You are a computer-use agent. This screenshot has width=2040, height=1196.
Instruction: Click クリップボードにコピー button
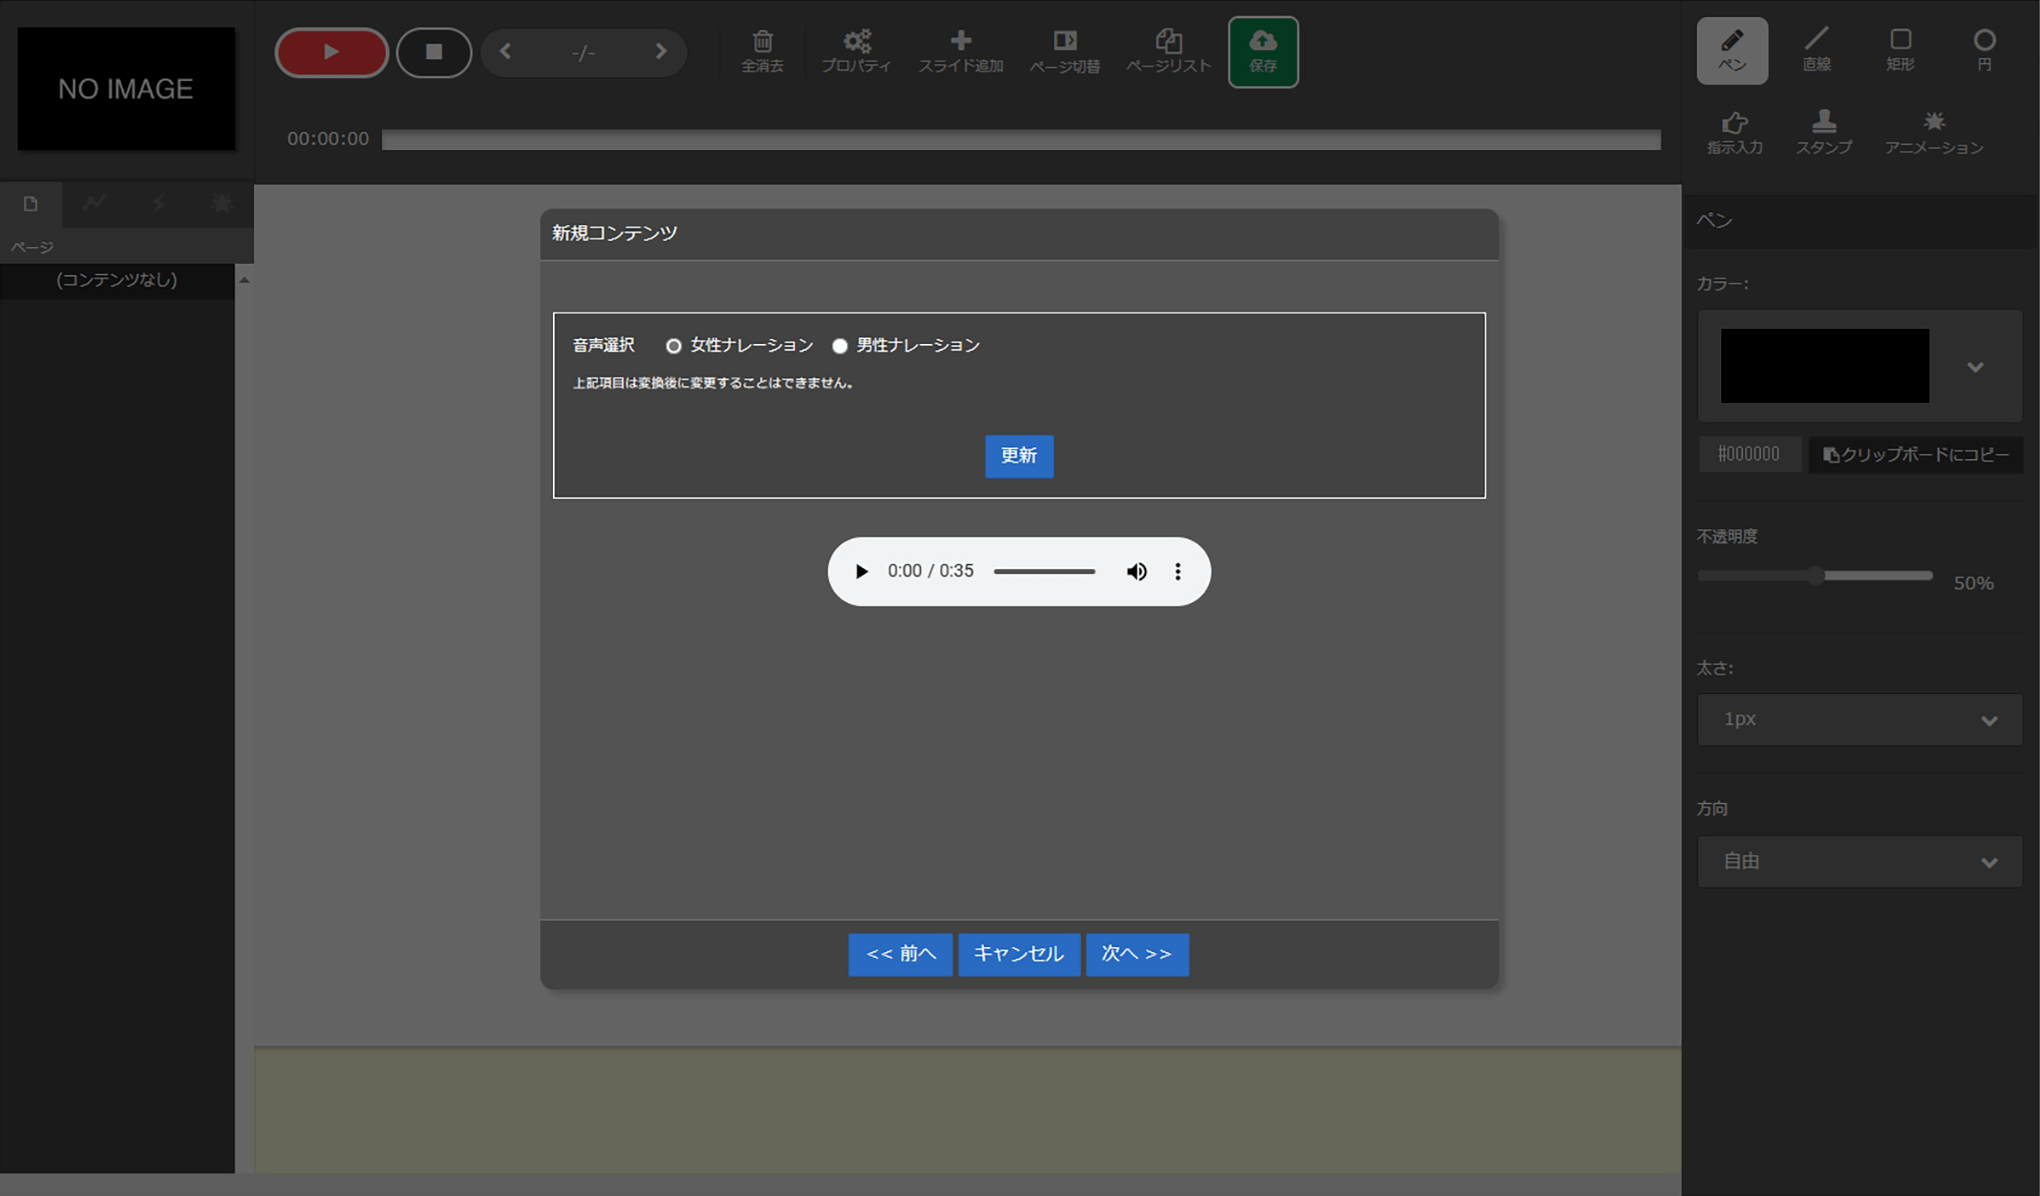1916,455
